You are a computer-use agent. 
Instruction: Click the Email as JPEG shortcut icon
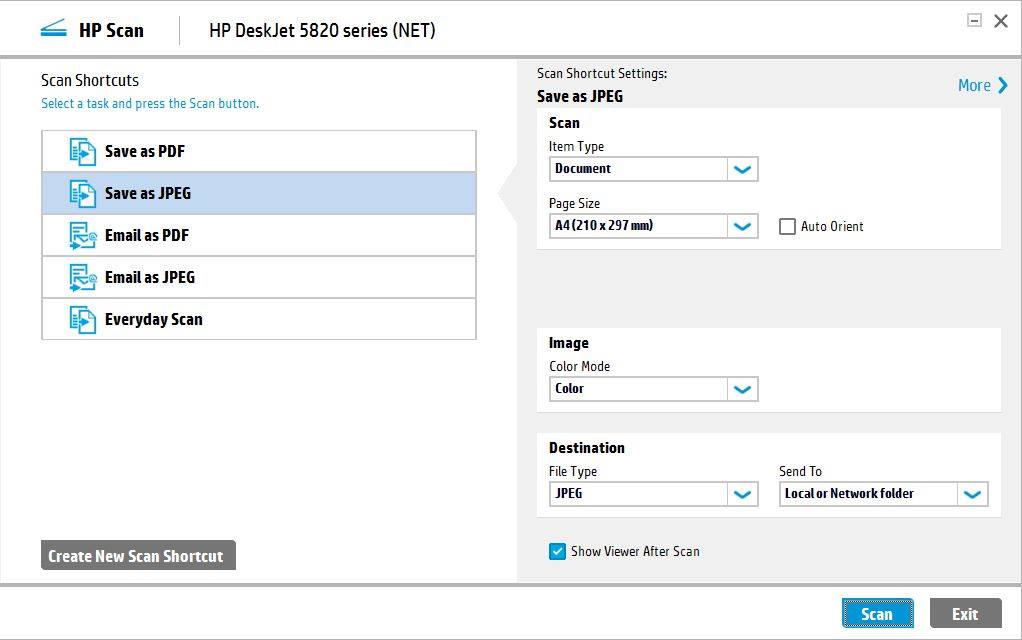pos(83,278)
